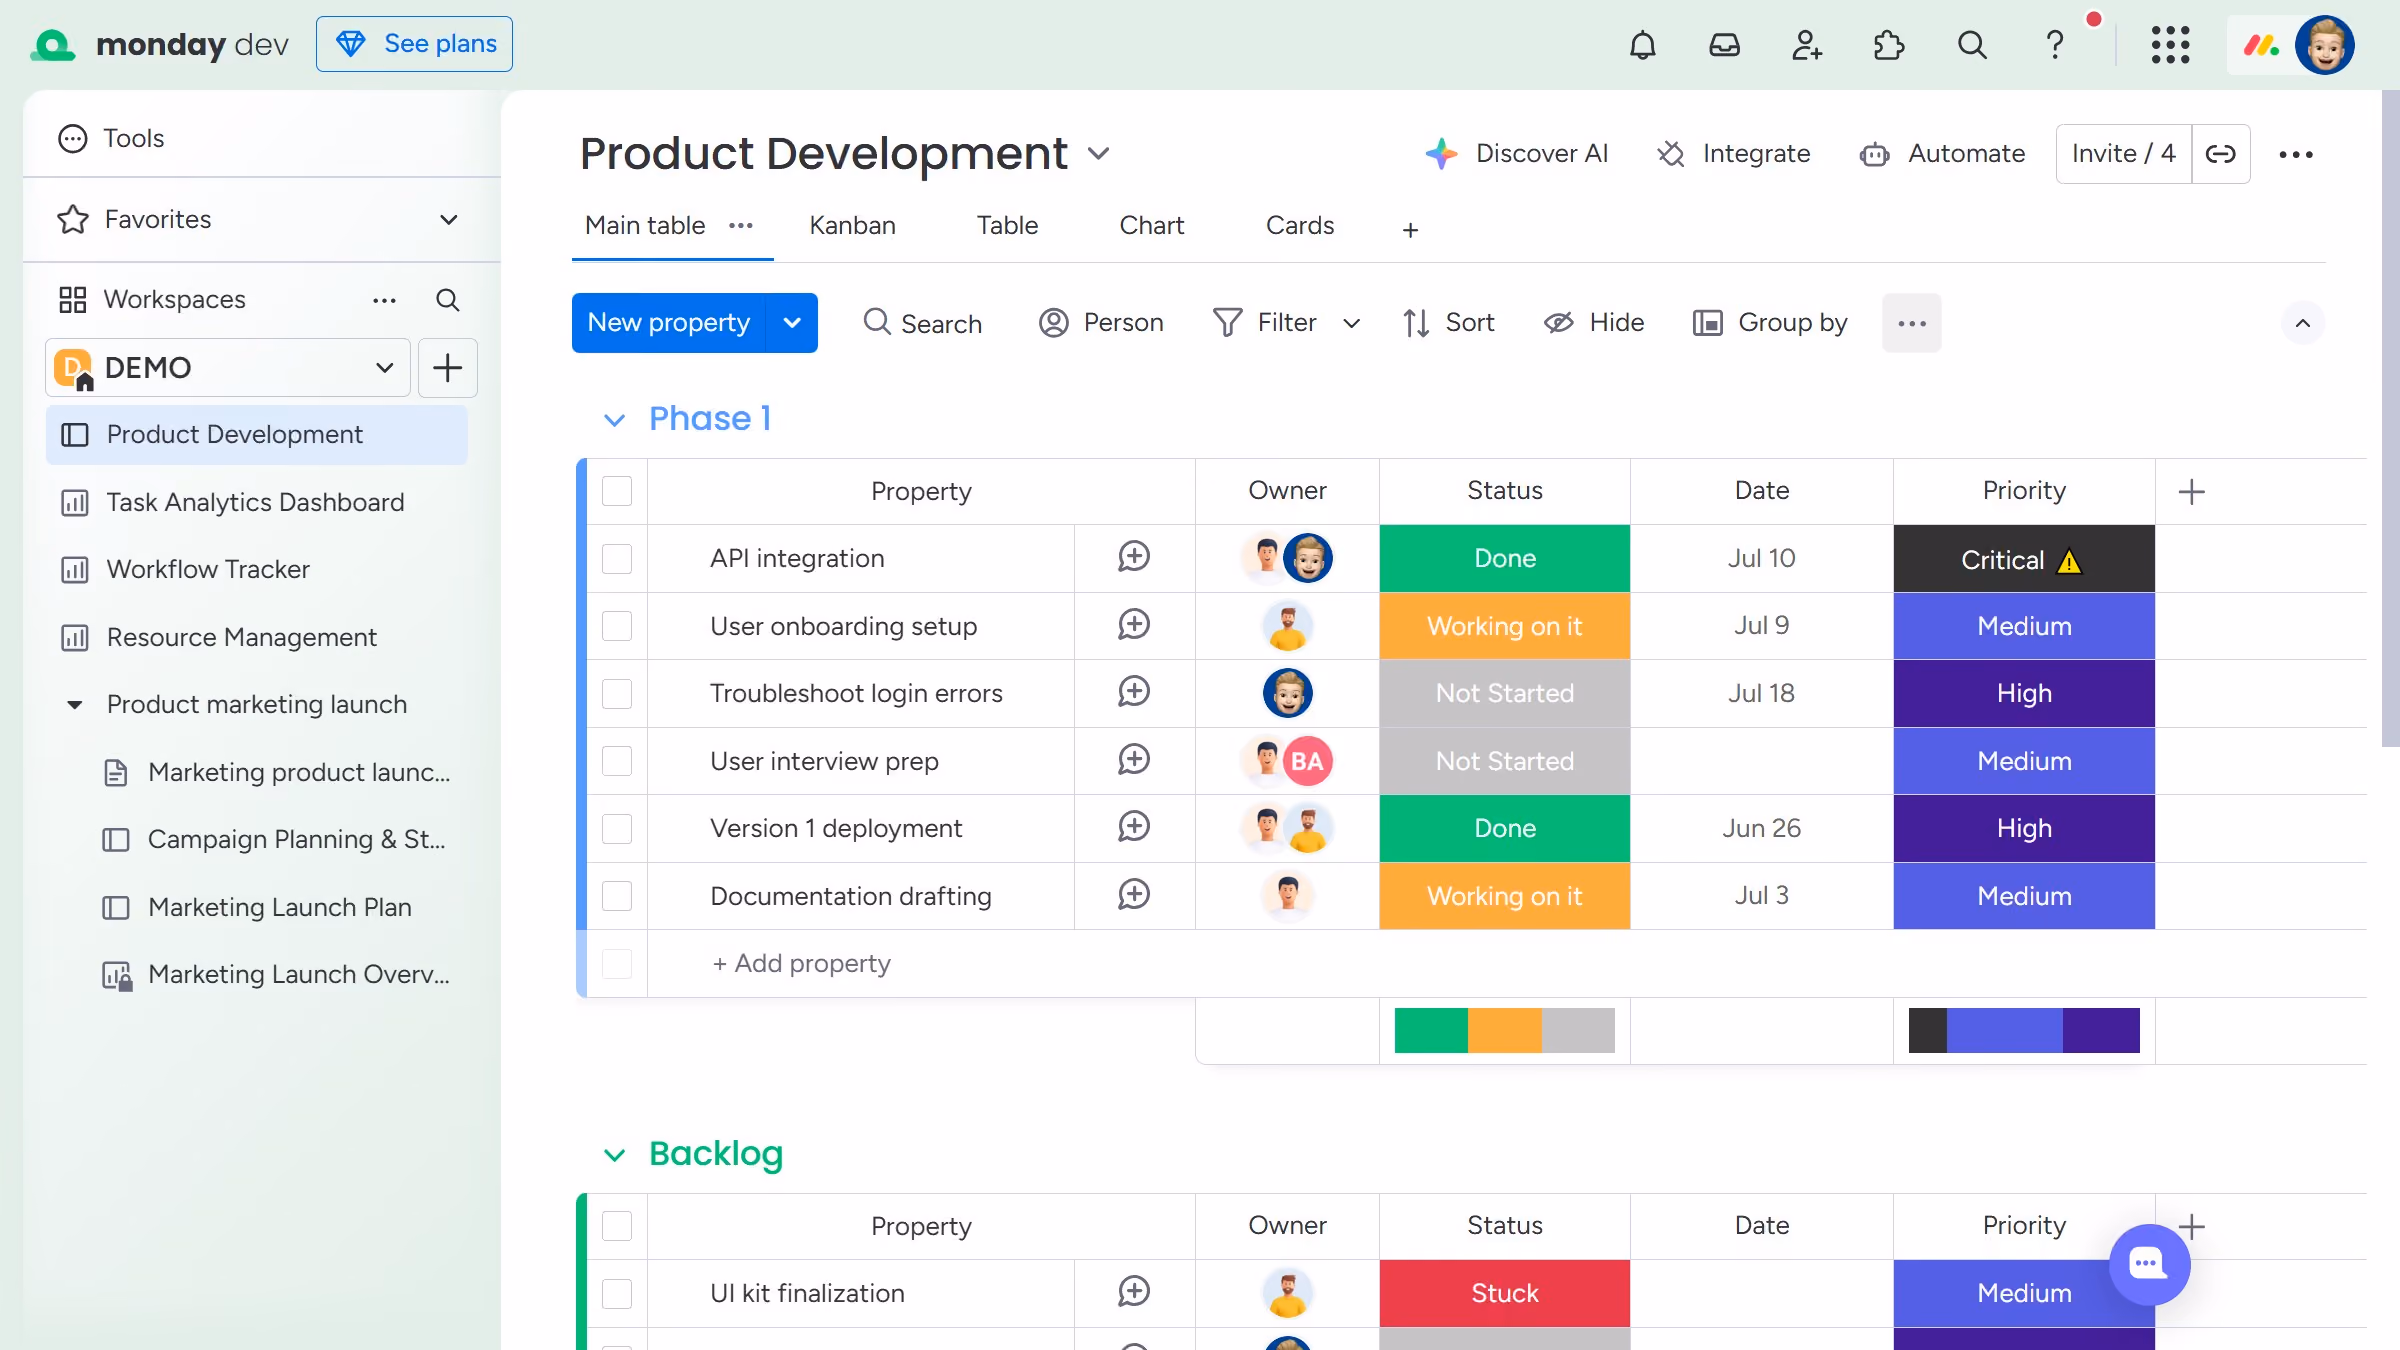
Task: Open Workflow Tracker in sidebar
Action: tap(256, 570)
